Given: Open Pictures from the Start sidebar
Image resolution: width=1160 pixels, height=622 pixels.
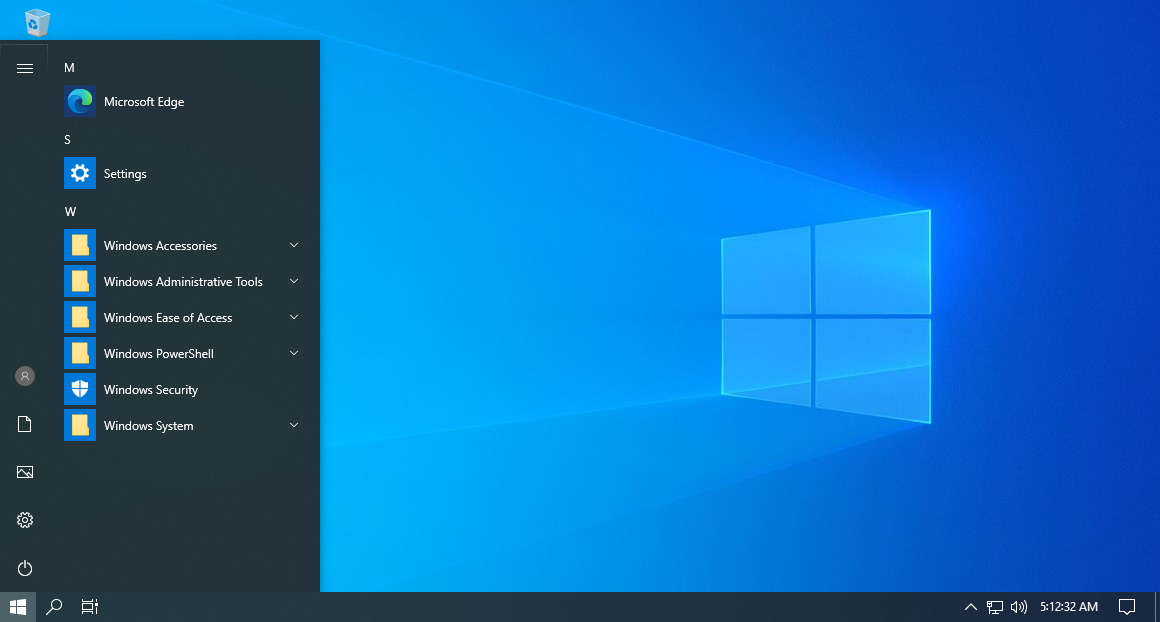Looking at the screenshot, I should (x=24, y=472).
